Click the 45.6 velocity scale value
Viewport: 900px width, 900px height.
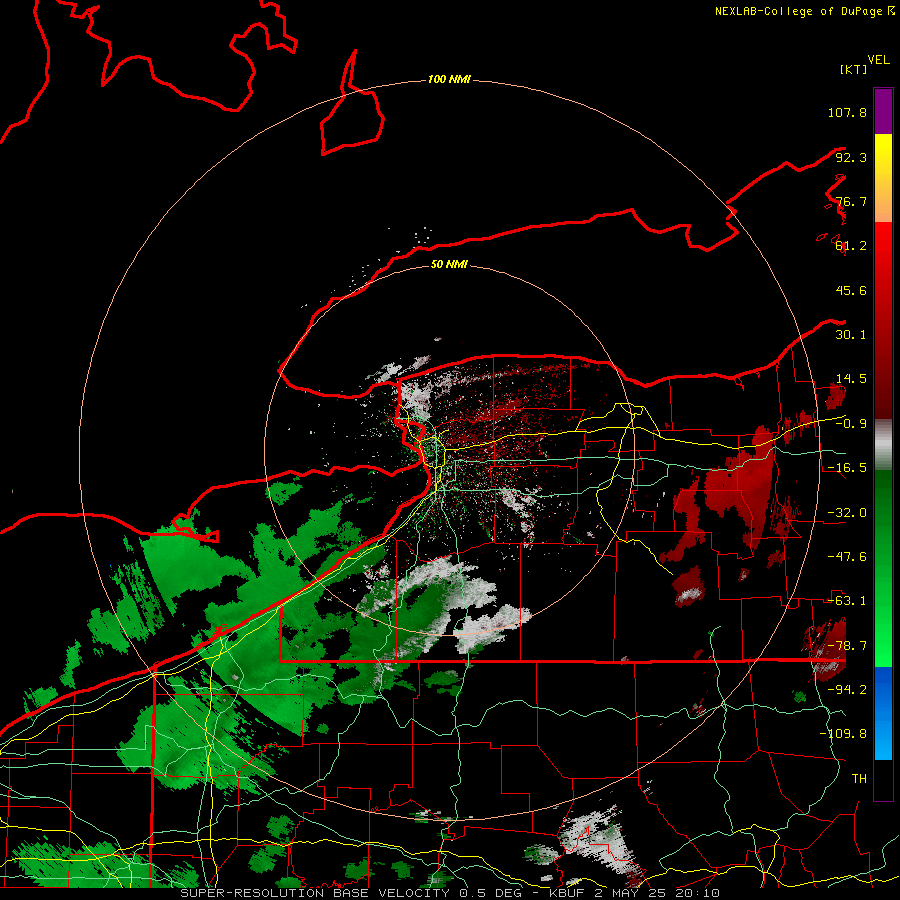tap(851, 290)
